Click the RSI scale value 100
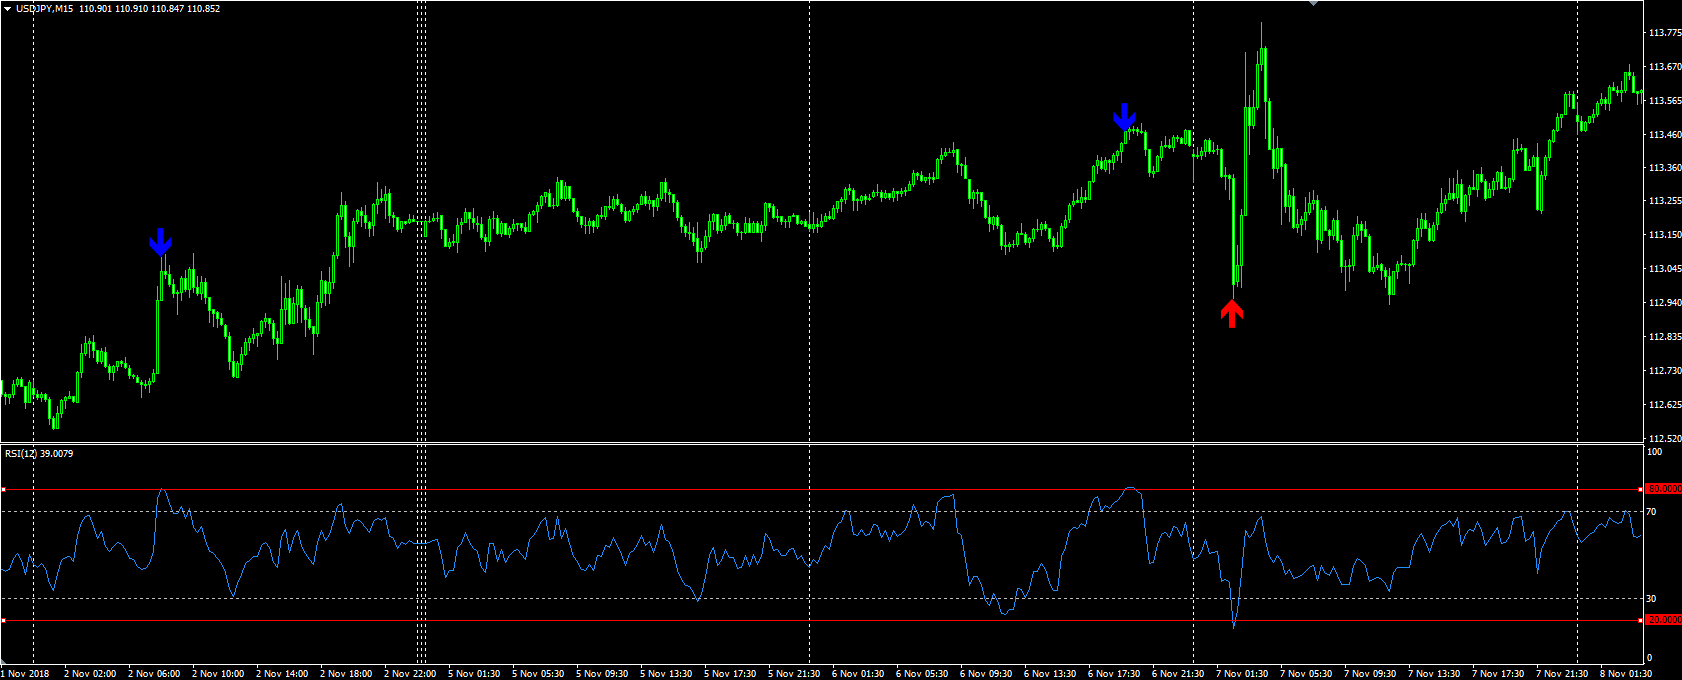This screenshot has height=680, width=1682. point(1655,452)
